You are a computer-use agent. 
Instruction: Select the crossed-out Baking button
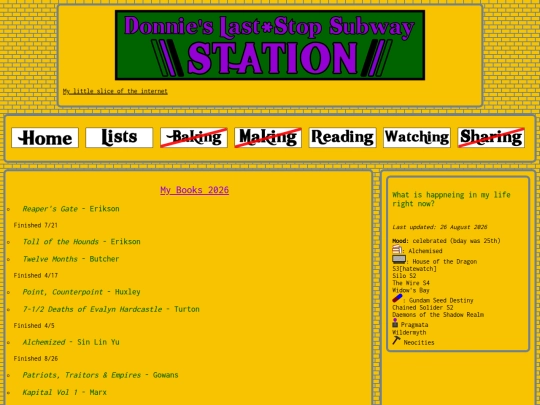point(194,138)
